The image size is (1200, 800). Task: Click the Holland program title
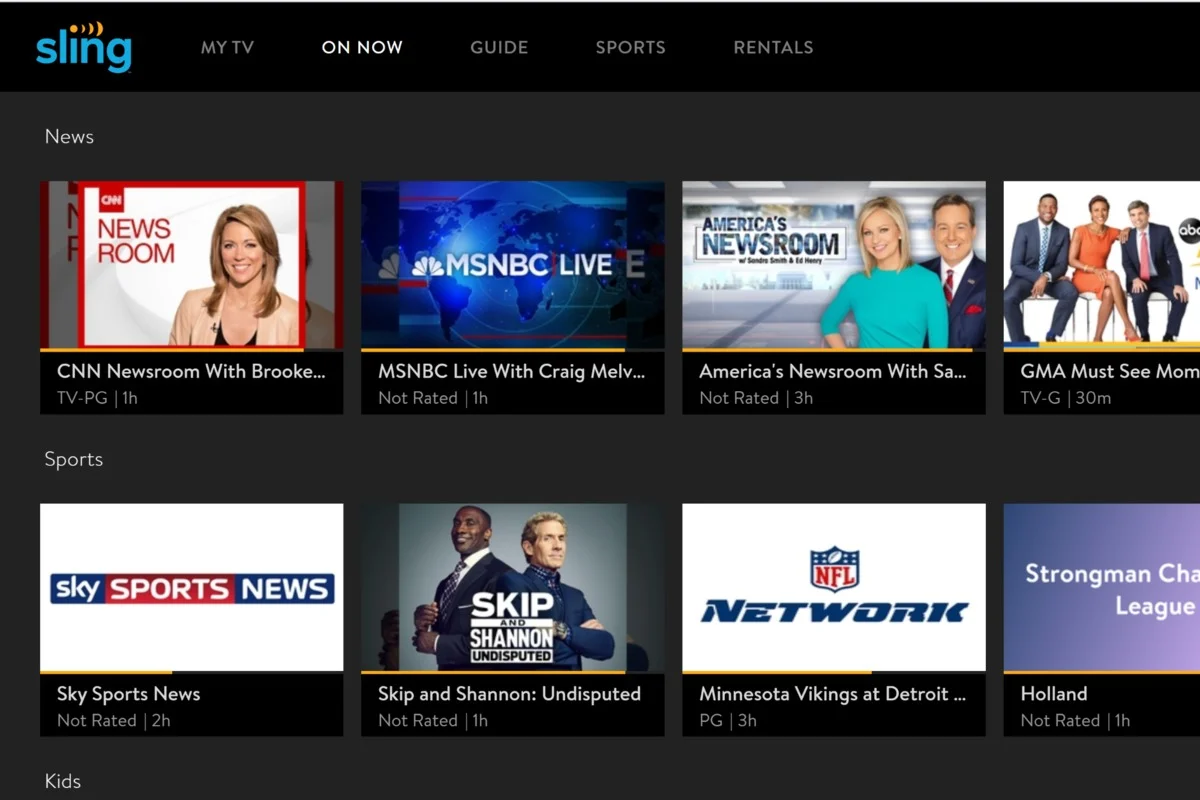1054,694
